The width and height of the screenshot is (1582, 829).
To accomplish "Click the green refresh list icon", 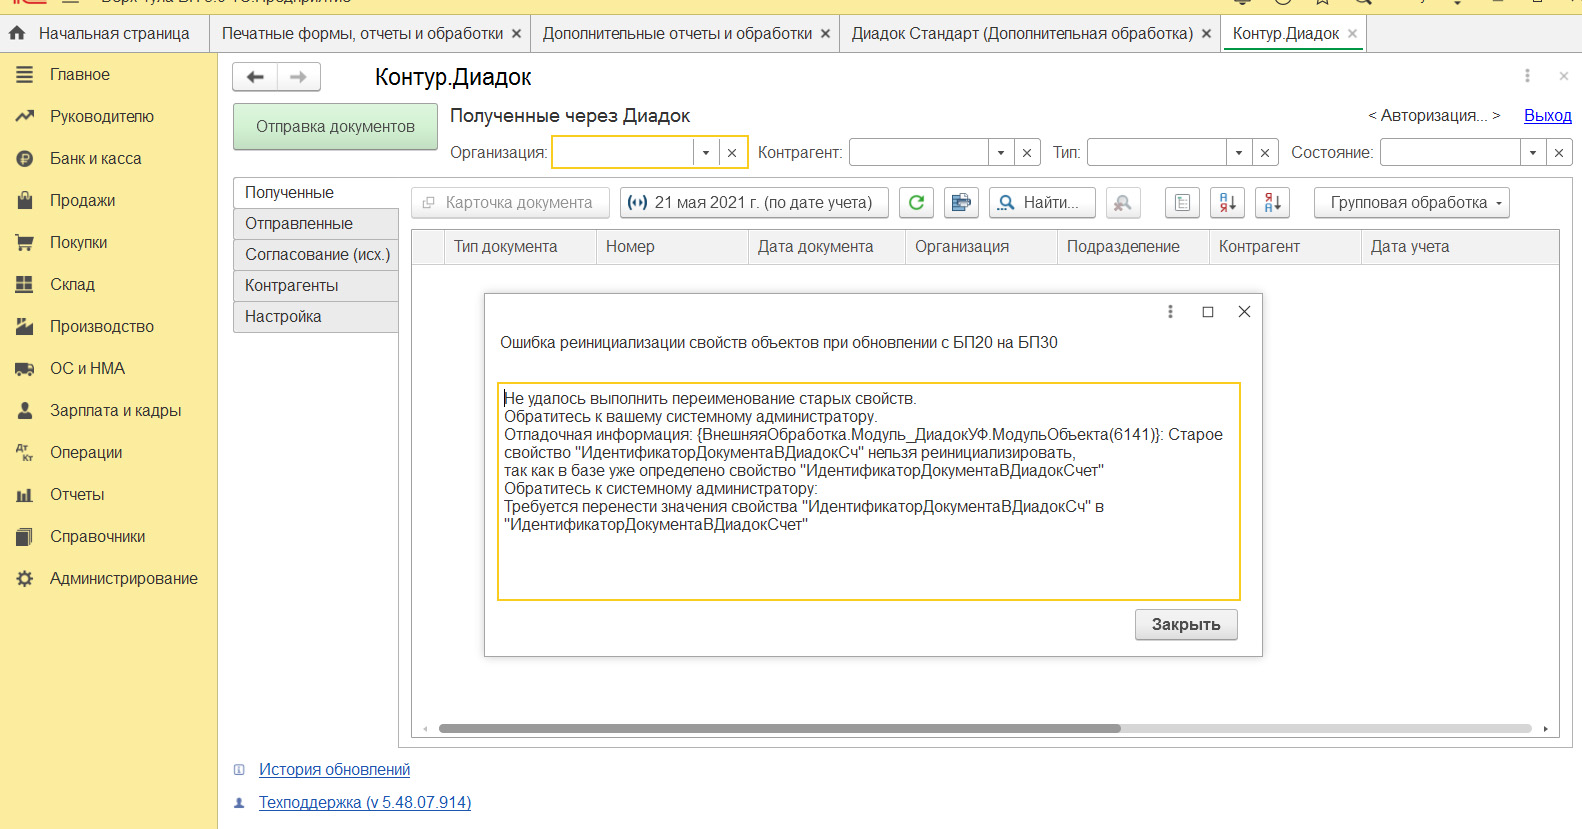I will click(916, 203).
